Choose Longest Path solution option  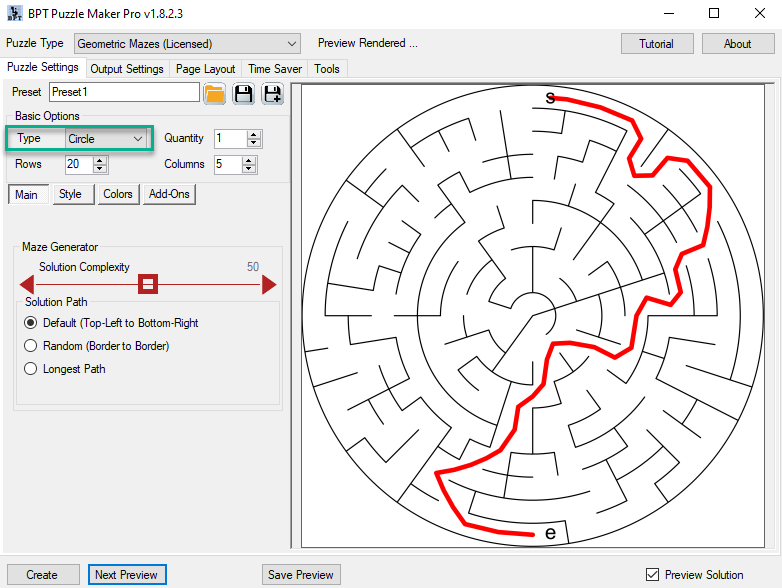30,369
